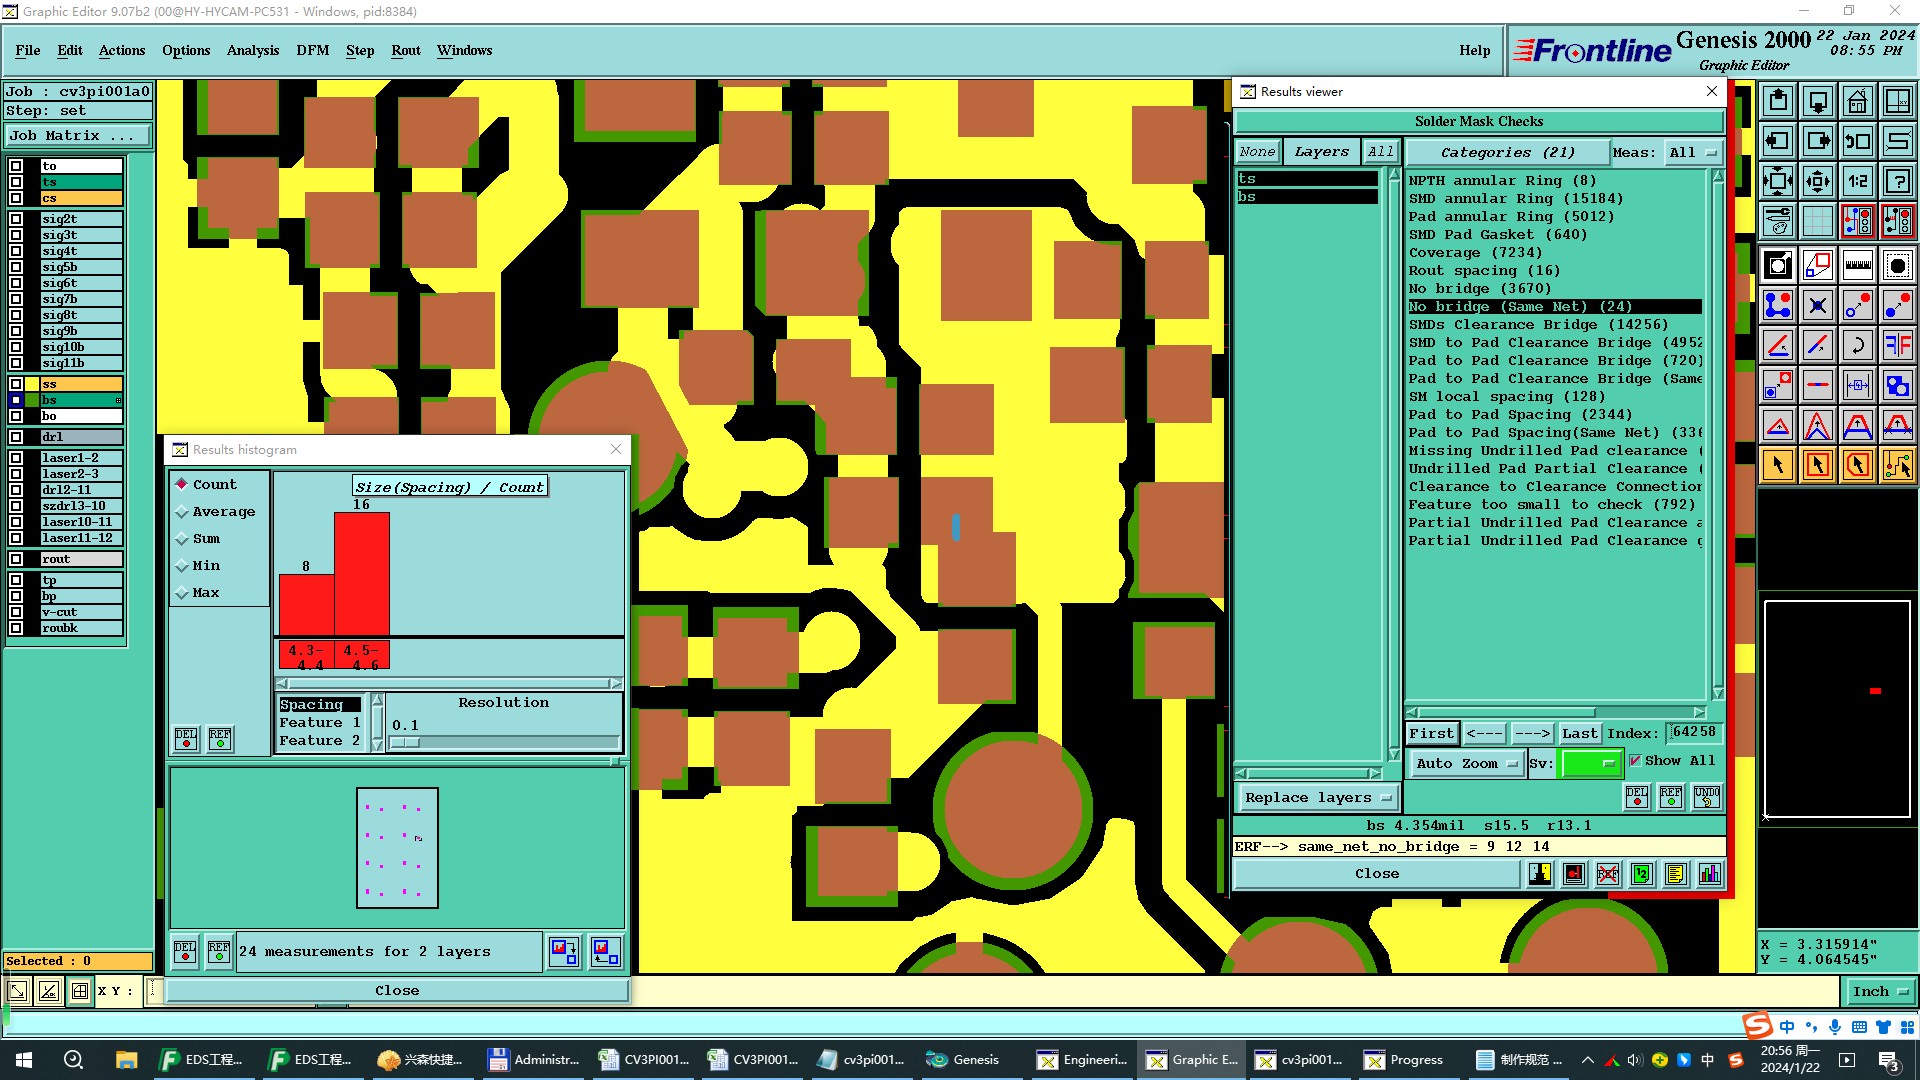The height and width of the screenshot is (1080, 1920).
Task: Click the UNDO icon in Results viewer
Action: tap(1706, 796)
